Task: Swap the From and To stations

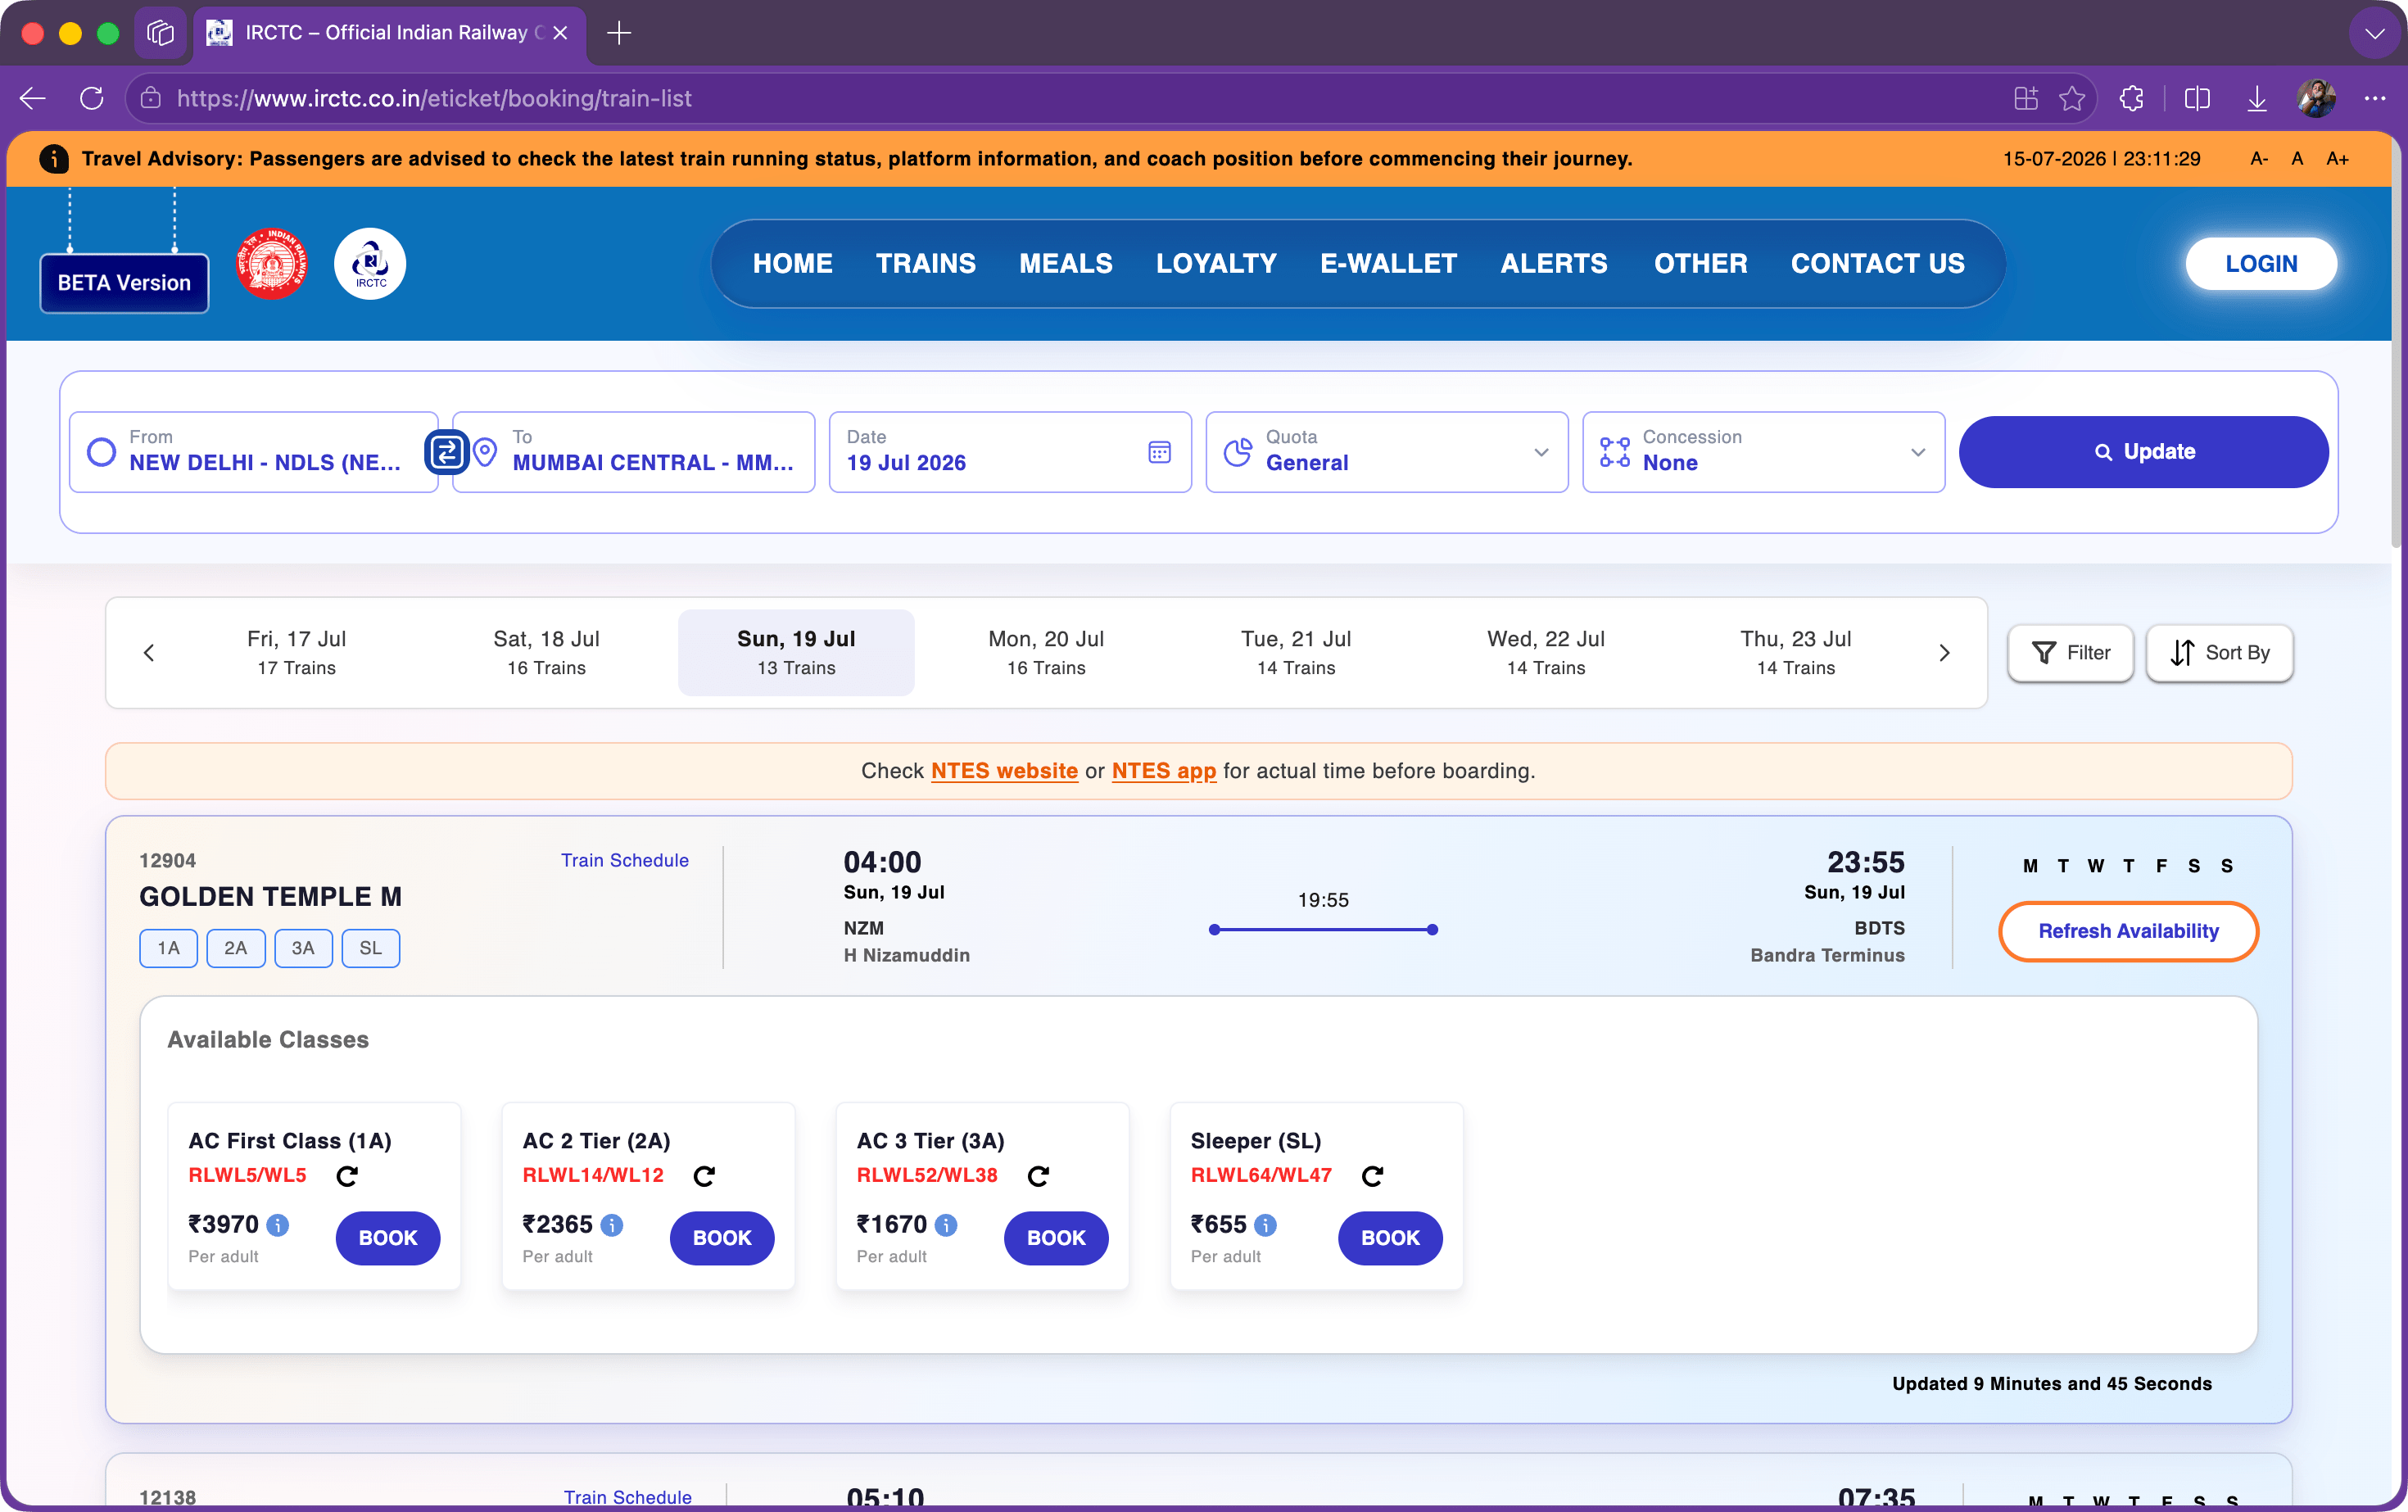Action: coord(446,452)
